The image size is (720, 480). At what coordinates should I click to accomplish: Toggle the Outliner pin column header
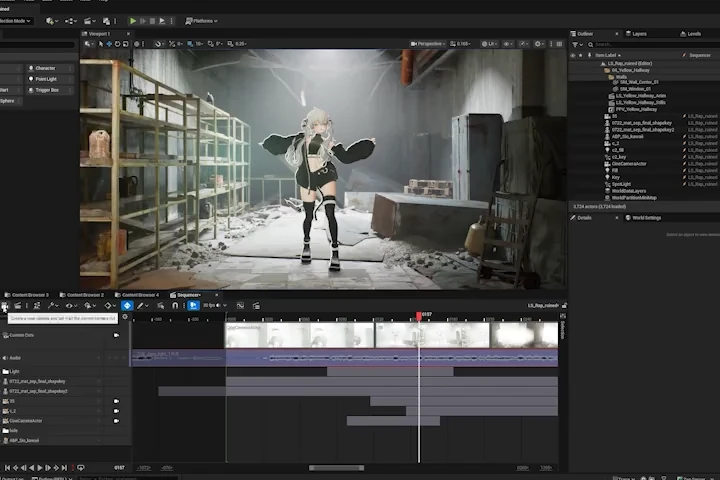(590, 55)
